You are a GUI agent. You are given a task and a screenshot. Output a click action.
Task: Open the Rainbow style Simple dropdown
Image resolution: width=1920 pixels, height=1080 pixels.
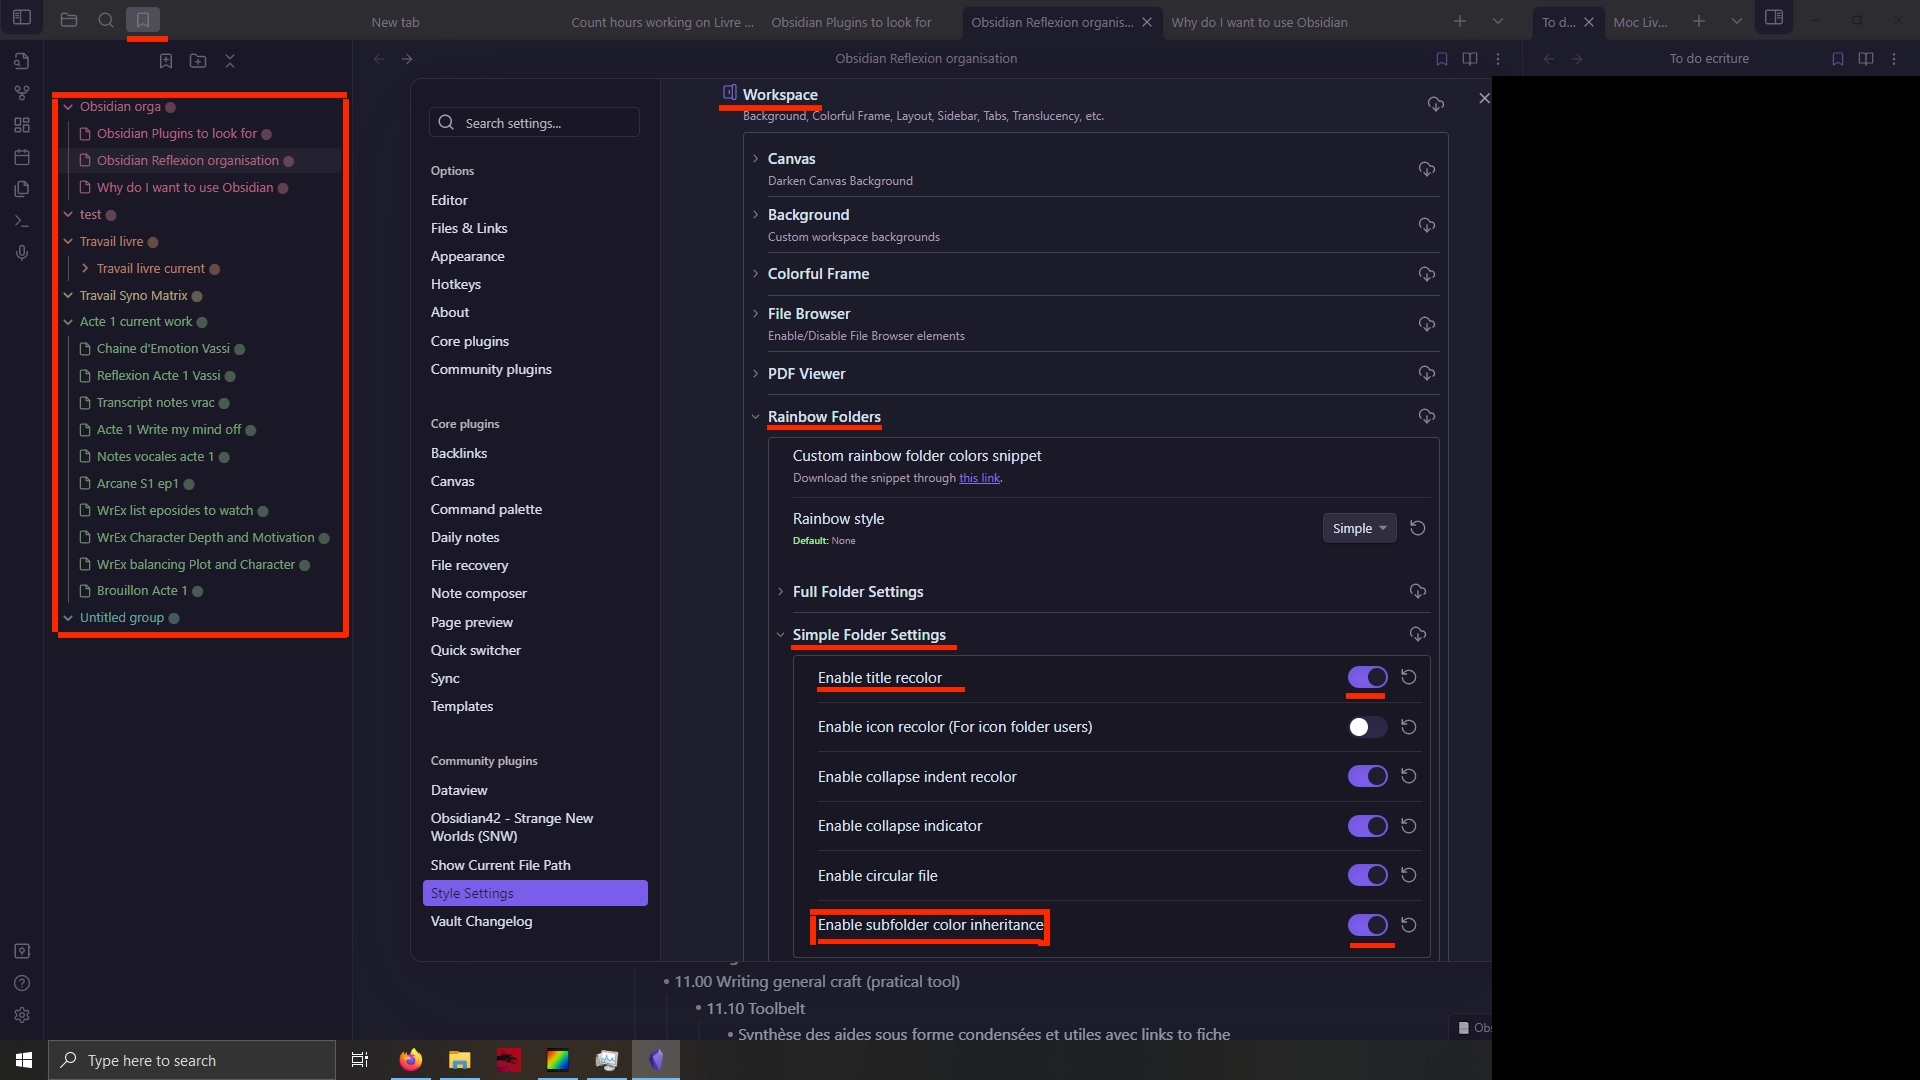[1359, 528]
